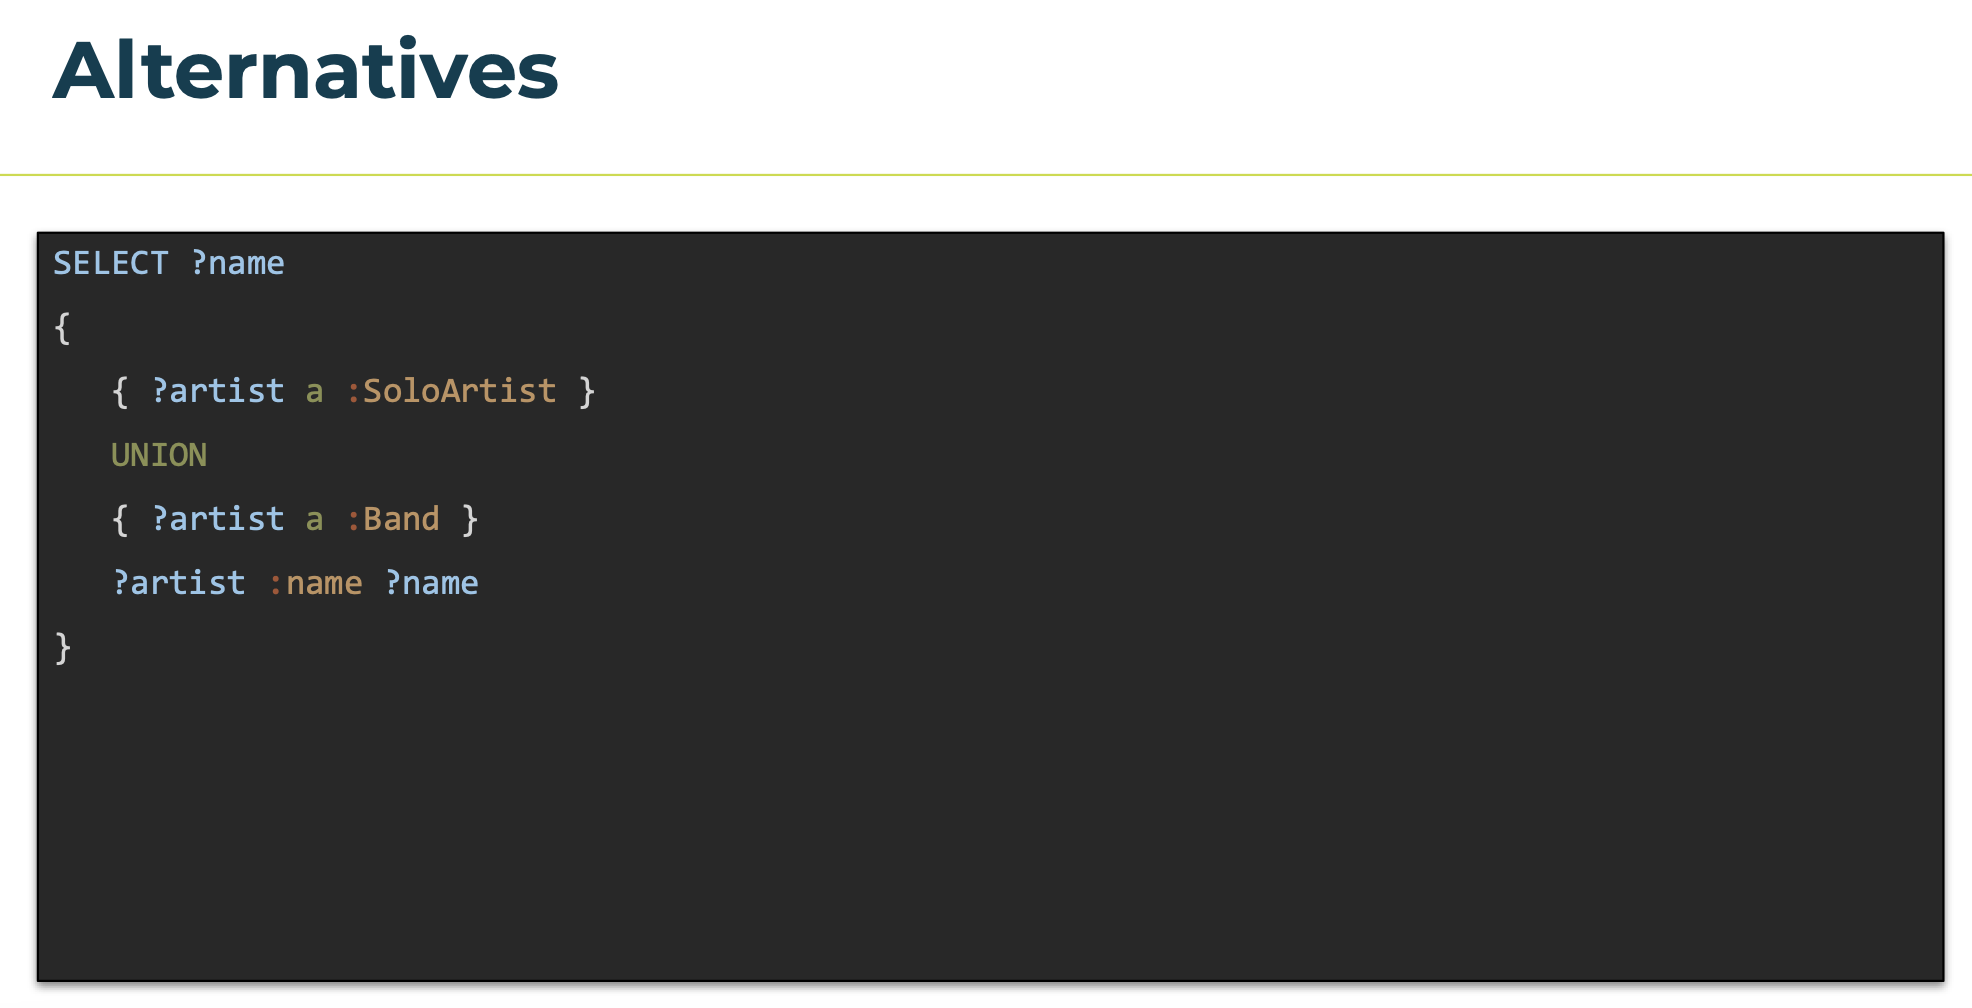
Task: Click :SoloArtist class name
Action: [x=451, y=391]
